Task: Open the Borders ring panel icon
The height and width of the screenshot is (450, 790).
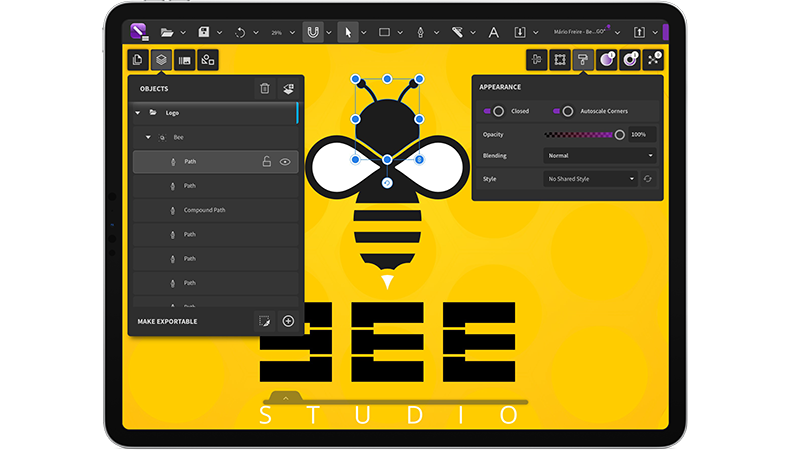Action: [x=630, y=60]
